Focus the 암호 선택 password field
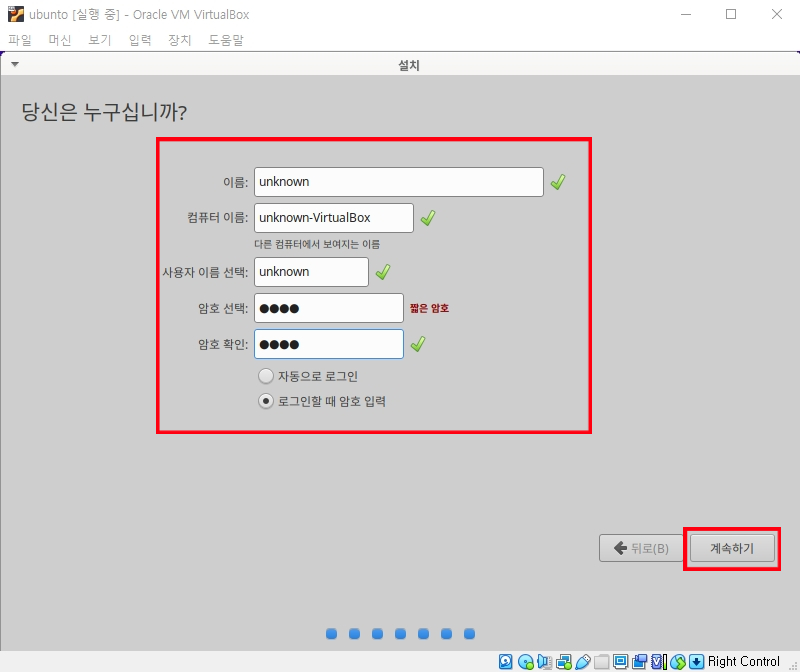The height and width of the screenshot is (672, 800). [329, 308]
